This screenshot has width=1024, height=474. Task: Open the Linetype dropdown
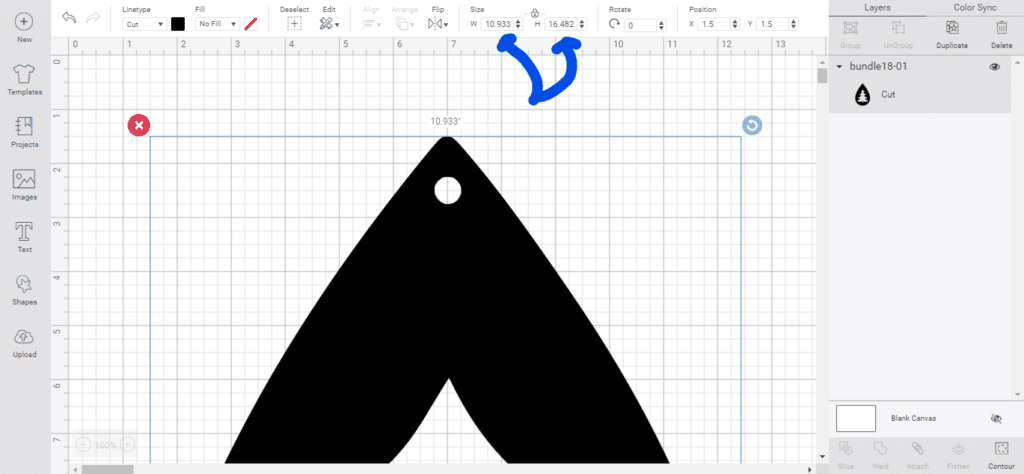coord(144,24)
